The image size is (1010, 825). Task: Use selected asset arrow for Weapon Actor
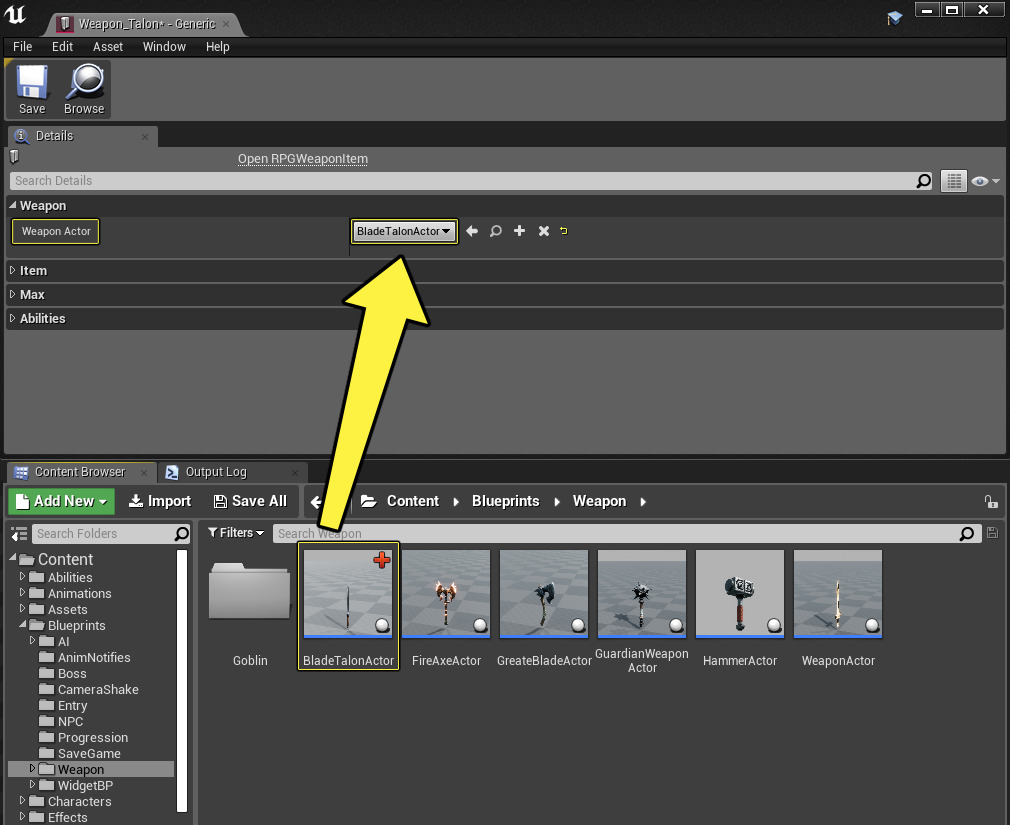pos(472,231)
